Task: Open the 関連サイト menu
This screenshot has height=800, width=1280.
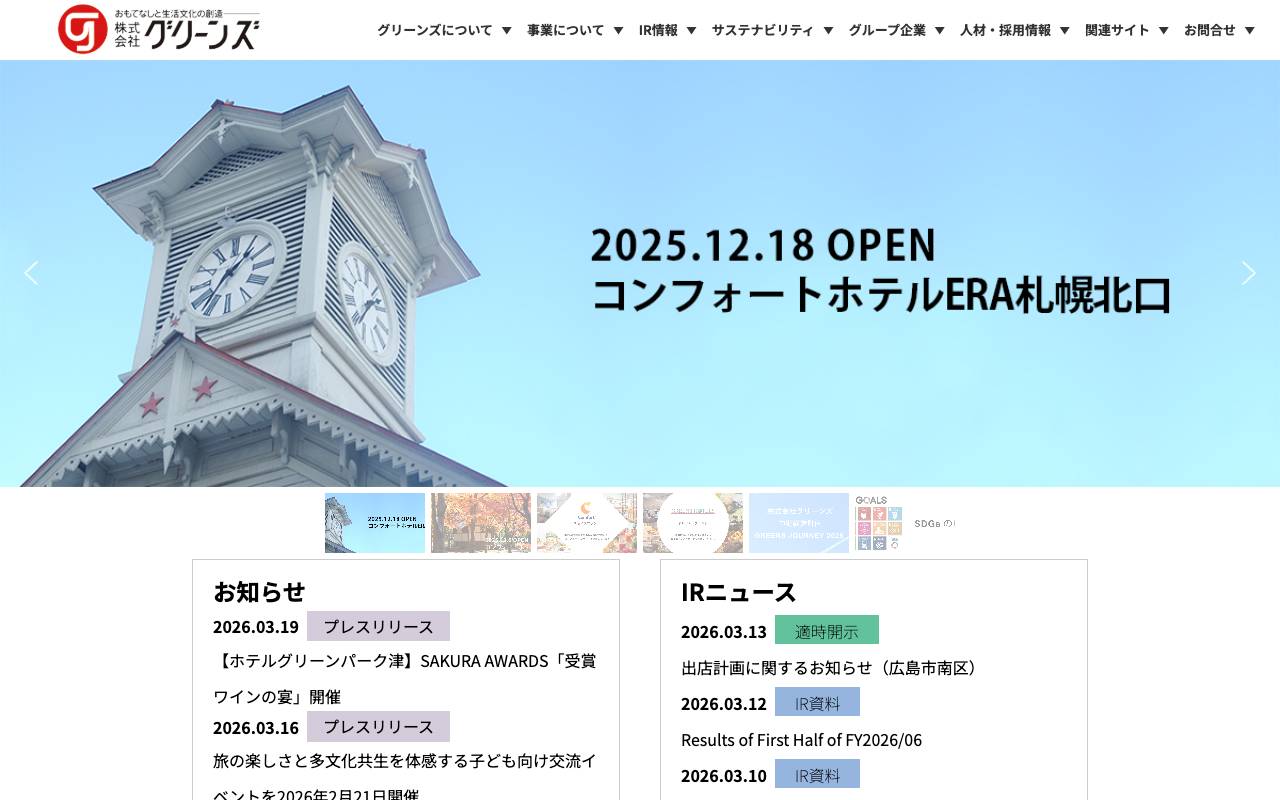Action: pos(1124,30)
